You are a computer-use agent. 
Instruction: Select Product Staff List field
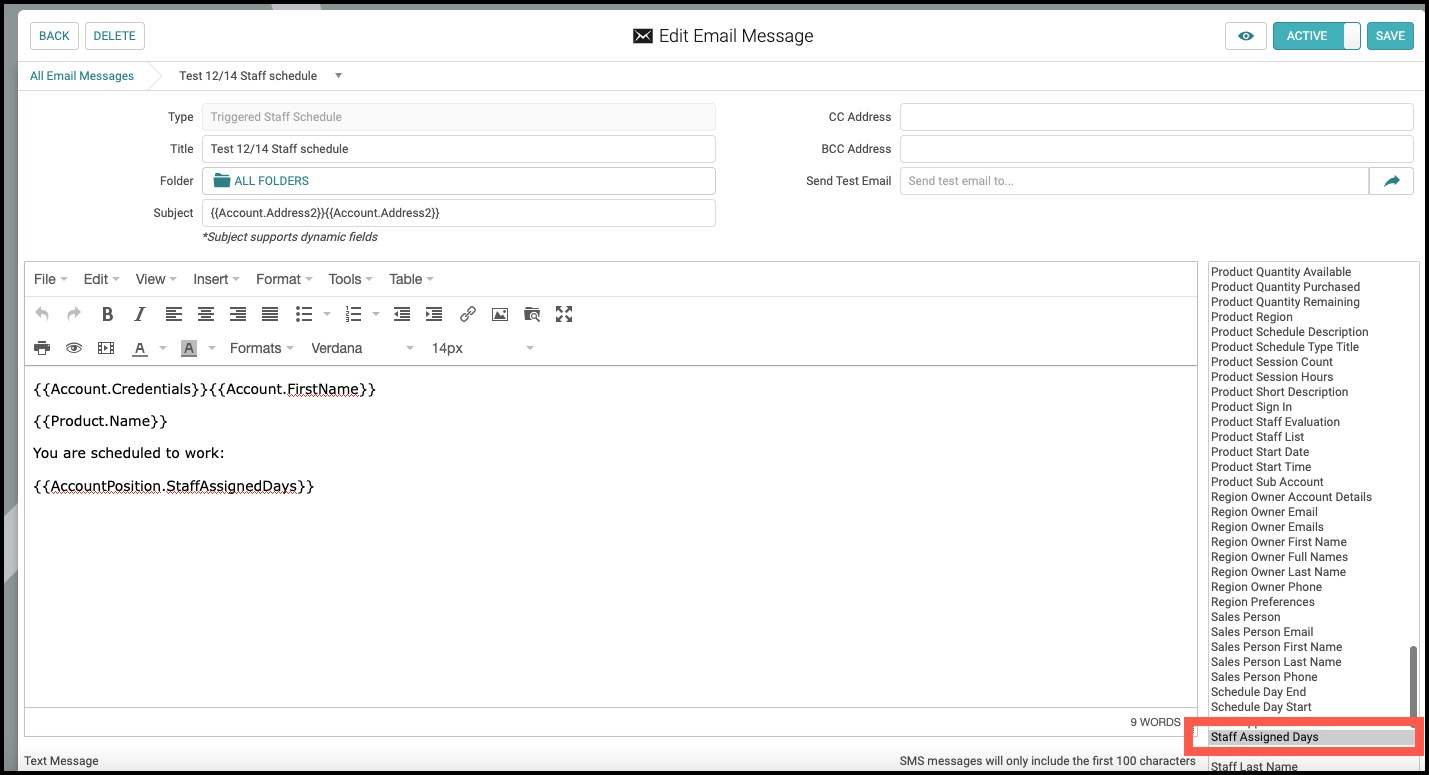click(x=1258, y=437)
